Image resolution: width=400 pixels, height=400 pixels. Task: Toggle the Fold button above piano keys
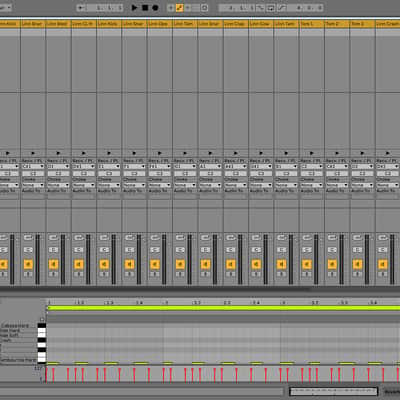click(x=42, y=319)
